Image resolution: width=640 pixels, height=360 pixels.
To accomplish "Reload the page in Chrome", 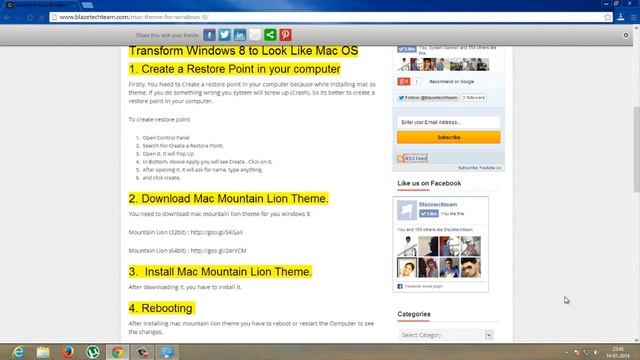I will [30, 18].
